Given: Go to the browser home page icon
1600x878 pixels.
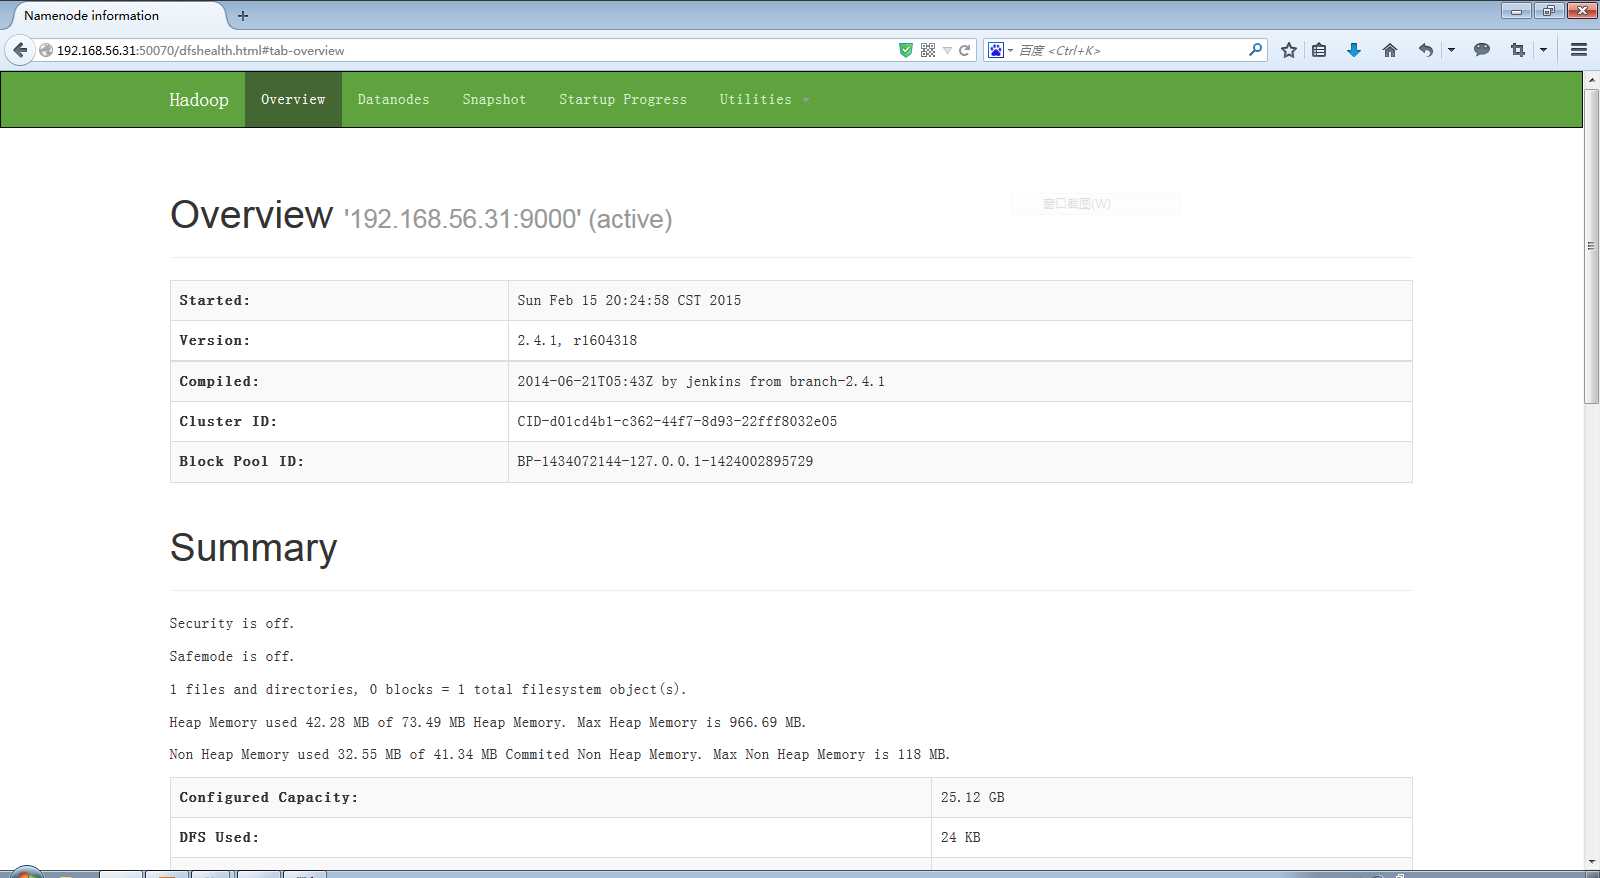Looking at the screenshot, I should [x=1390, y=50].
